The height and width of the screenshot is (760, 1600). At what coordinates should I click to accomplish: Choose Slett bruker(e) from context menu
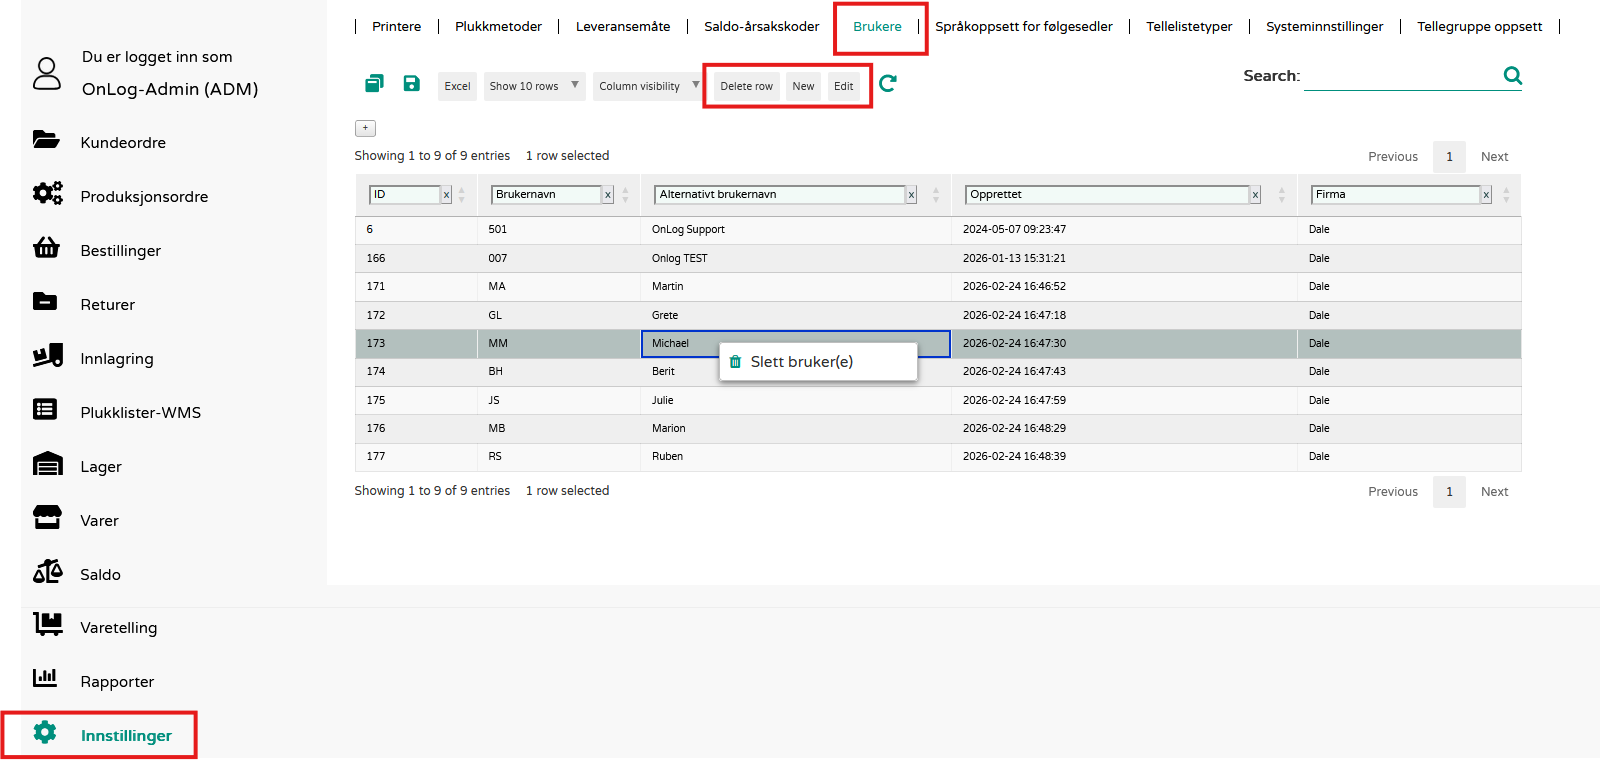[x=801, y=362]
